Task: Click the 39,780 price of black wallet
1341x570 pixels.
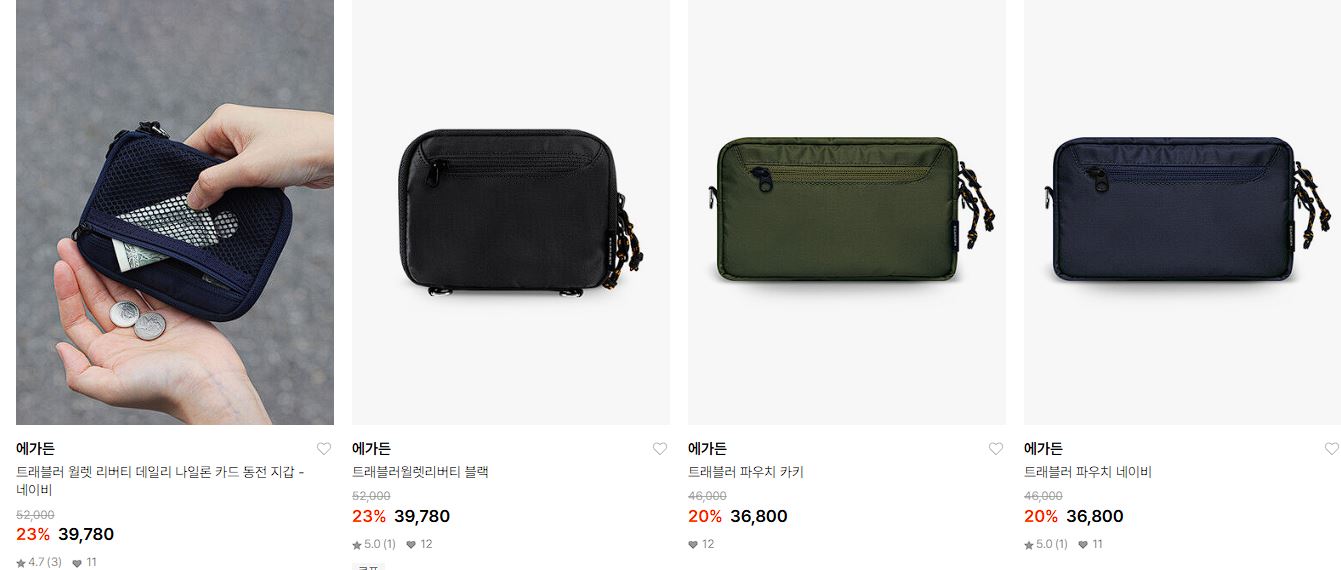Action: [422, 516]
